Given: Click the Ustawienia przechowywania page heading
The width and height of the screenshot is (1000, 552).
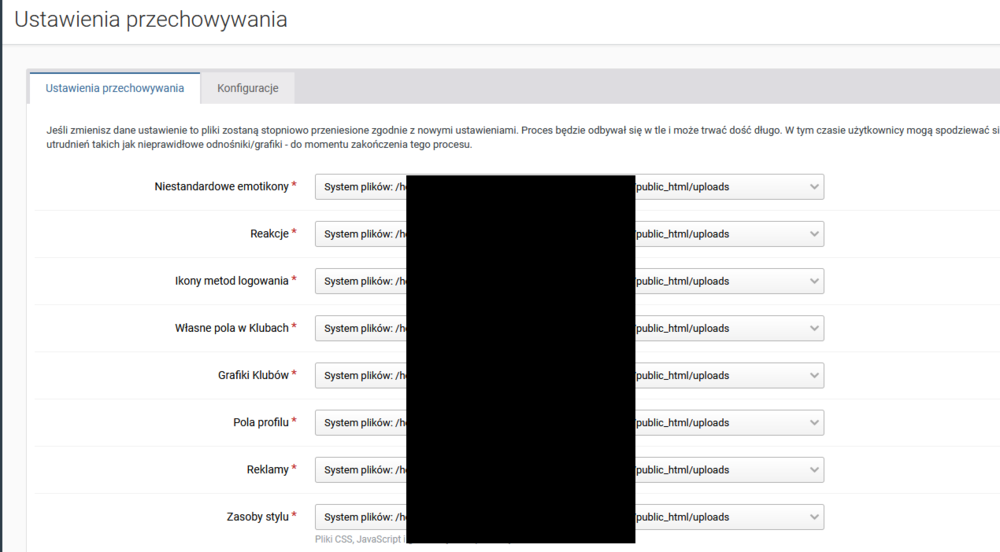Looking at the screenshot, I should pyautogui.click(x=150, y=20).
